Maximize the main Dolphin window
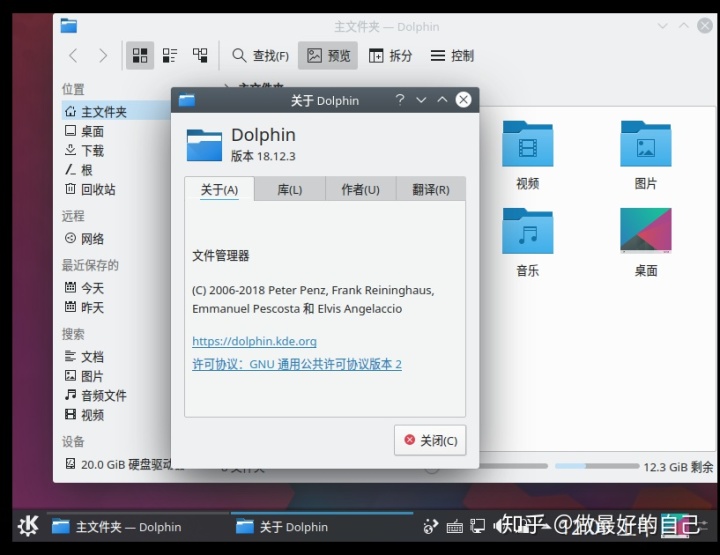 684,26
